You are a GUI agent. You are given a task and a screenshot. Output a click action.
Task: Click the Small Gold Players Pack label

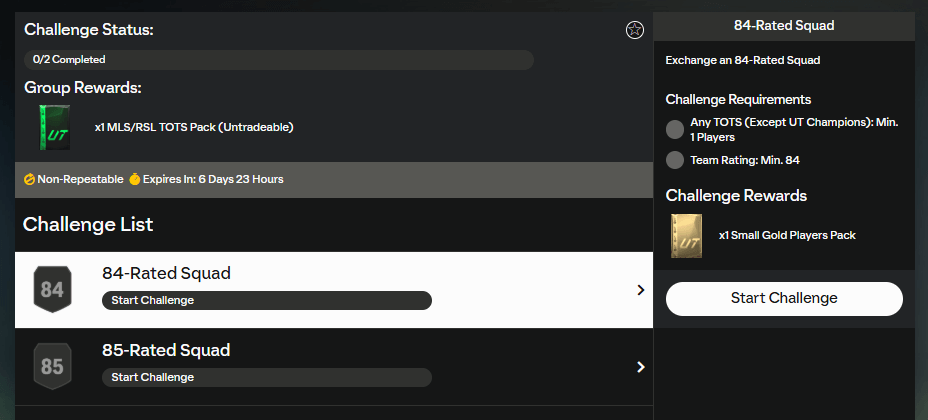pyautogui.click(x=787, y=236)
